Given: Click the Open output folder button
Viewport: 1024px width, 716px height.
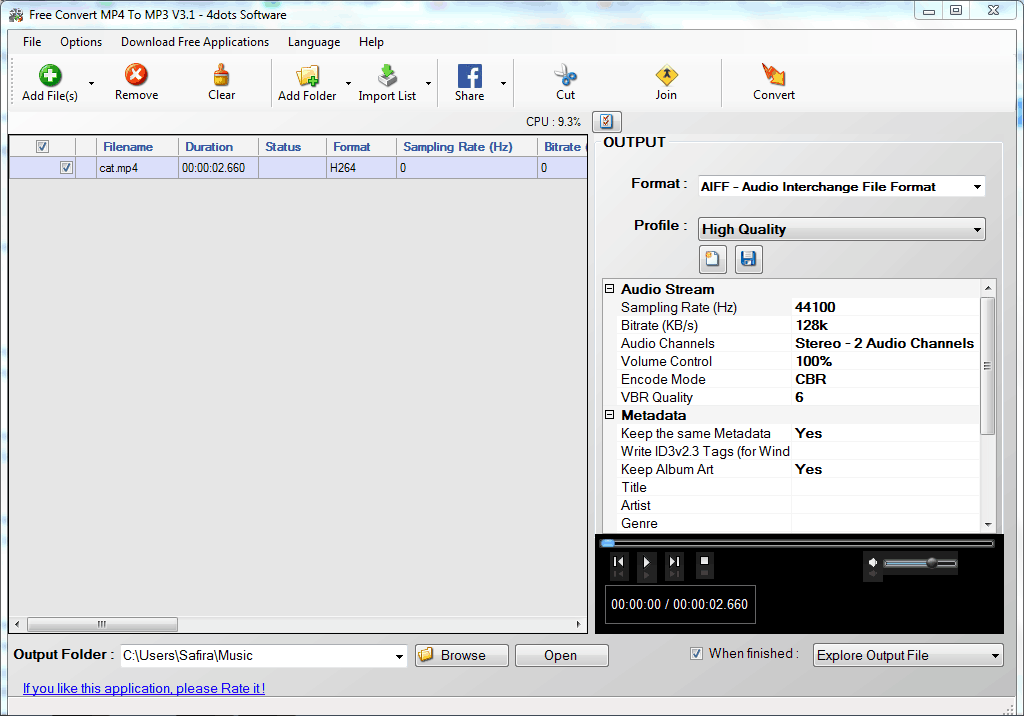Looking at the screenshot, I should tap(562, 655).
